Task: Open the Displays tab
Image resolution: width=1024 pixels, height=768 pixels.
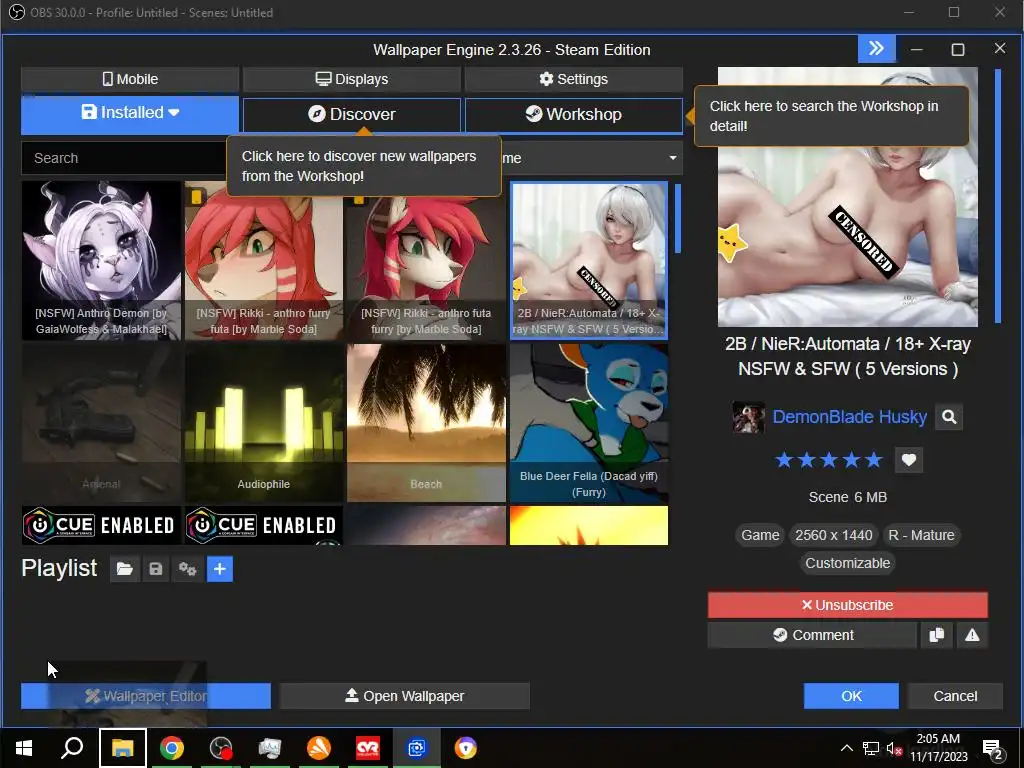Action: tap(351, 79)
